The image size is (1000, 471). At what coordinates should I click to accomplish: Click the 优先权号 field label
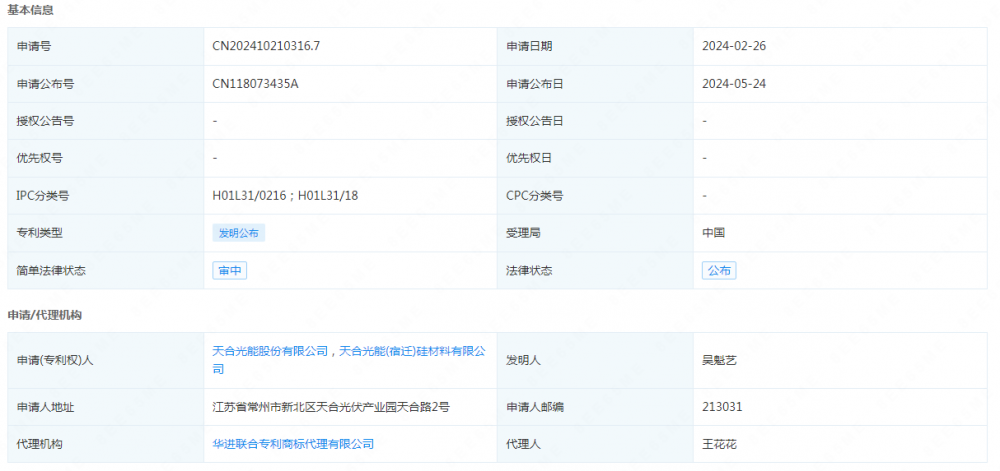40,158
